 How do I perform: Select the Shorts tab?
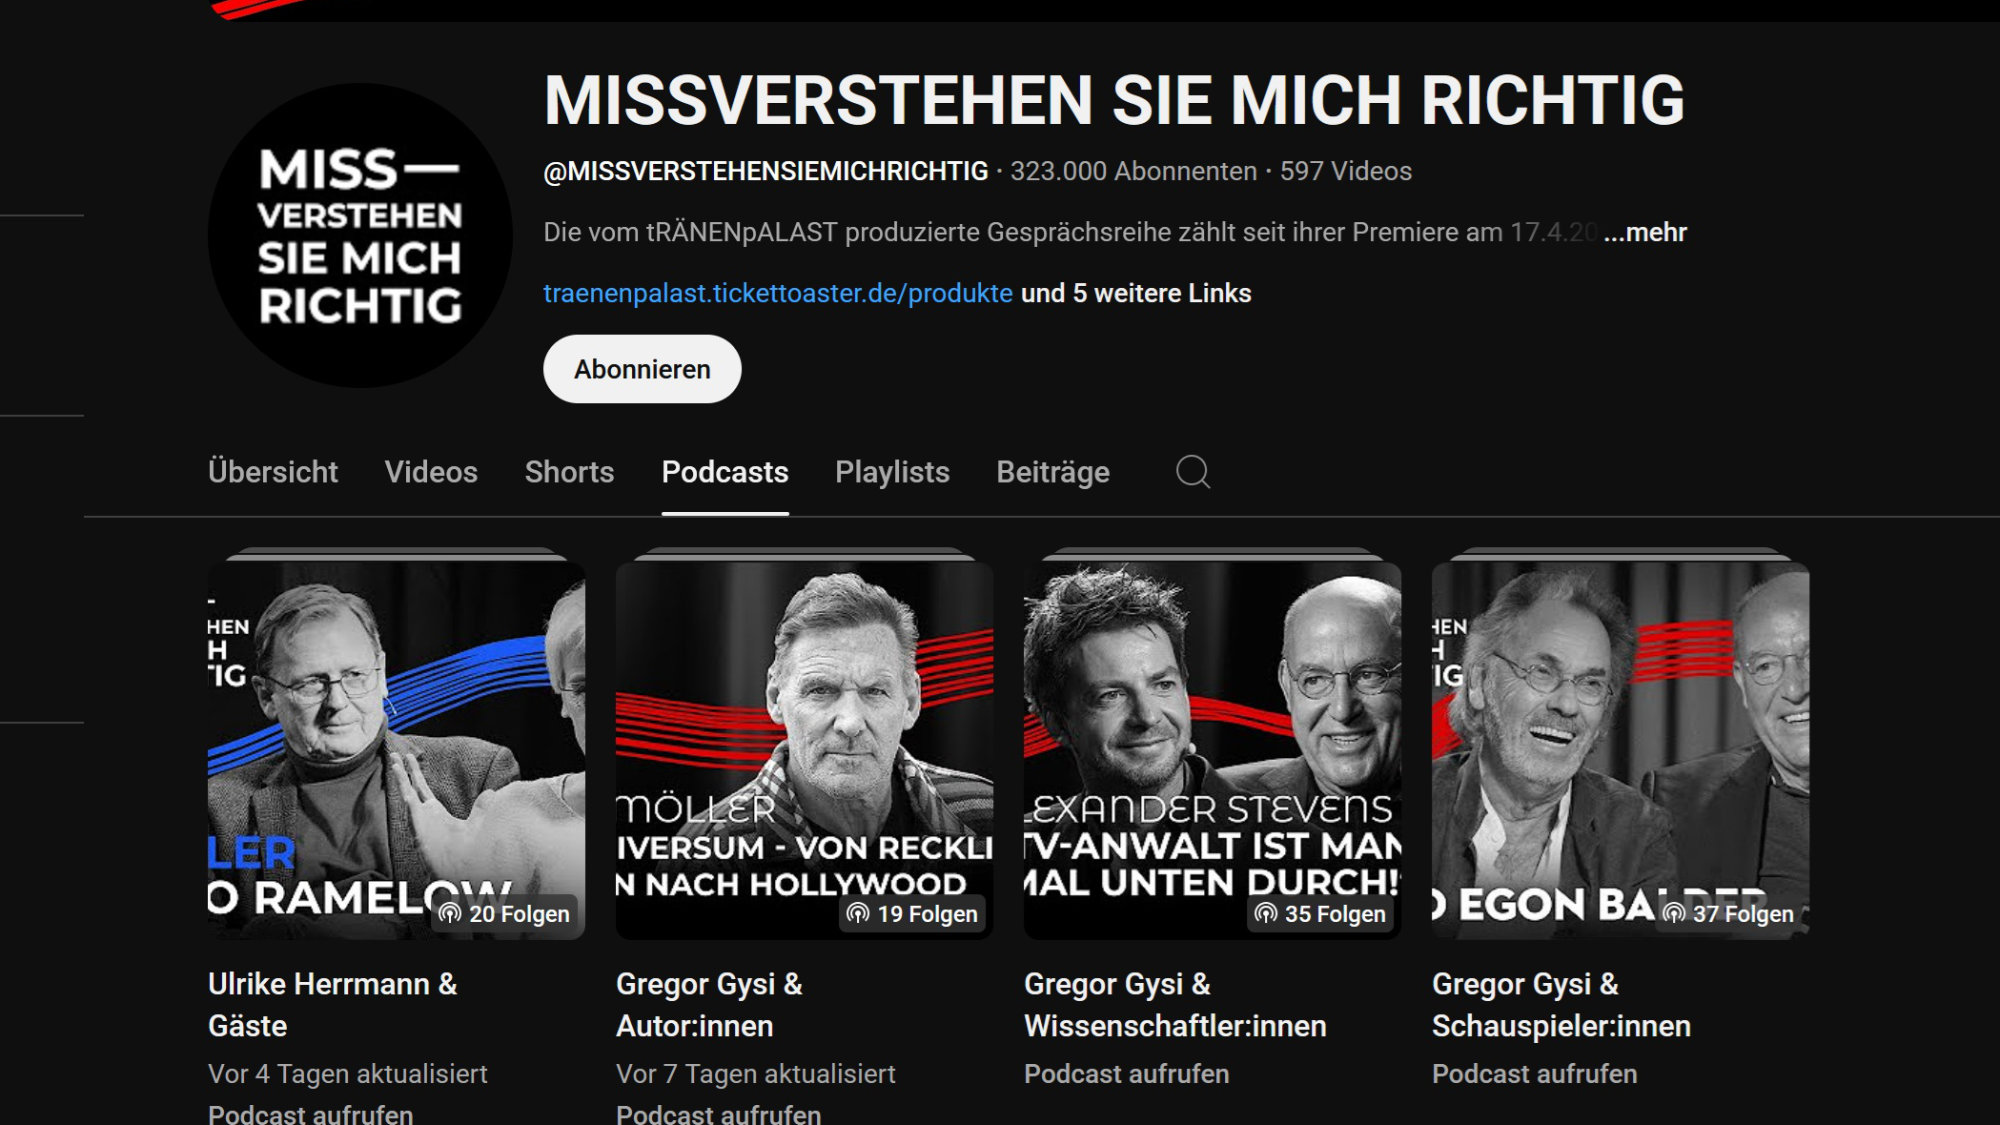pos(569,472)
